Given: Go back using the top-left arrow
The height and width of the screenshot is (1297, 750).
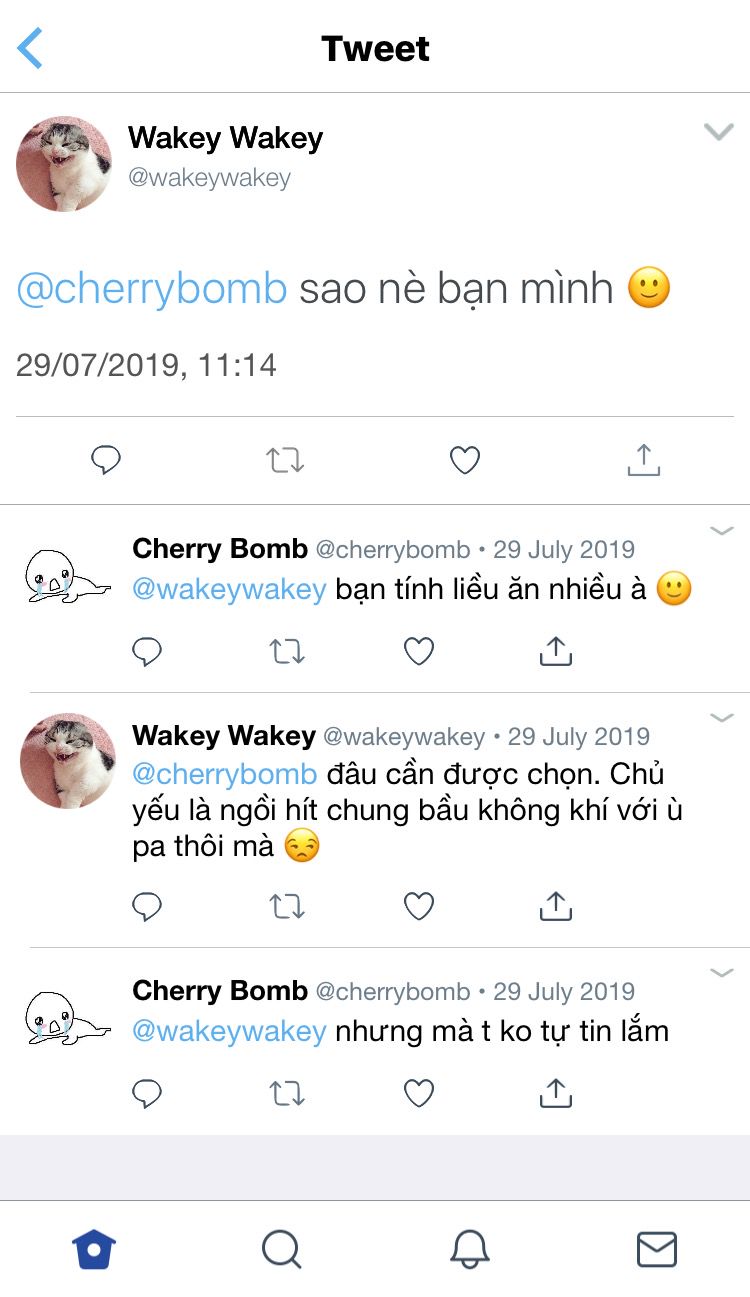Looking at the screenshot, I should coord(30,48).
